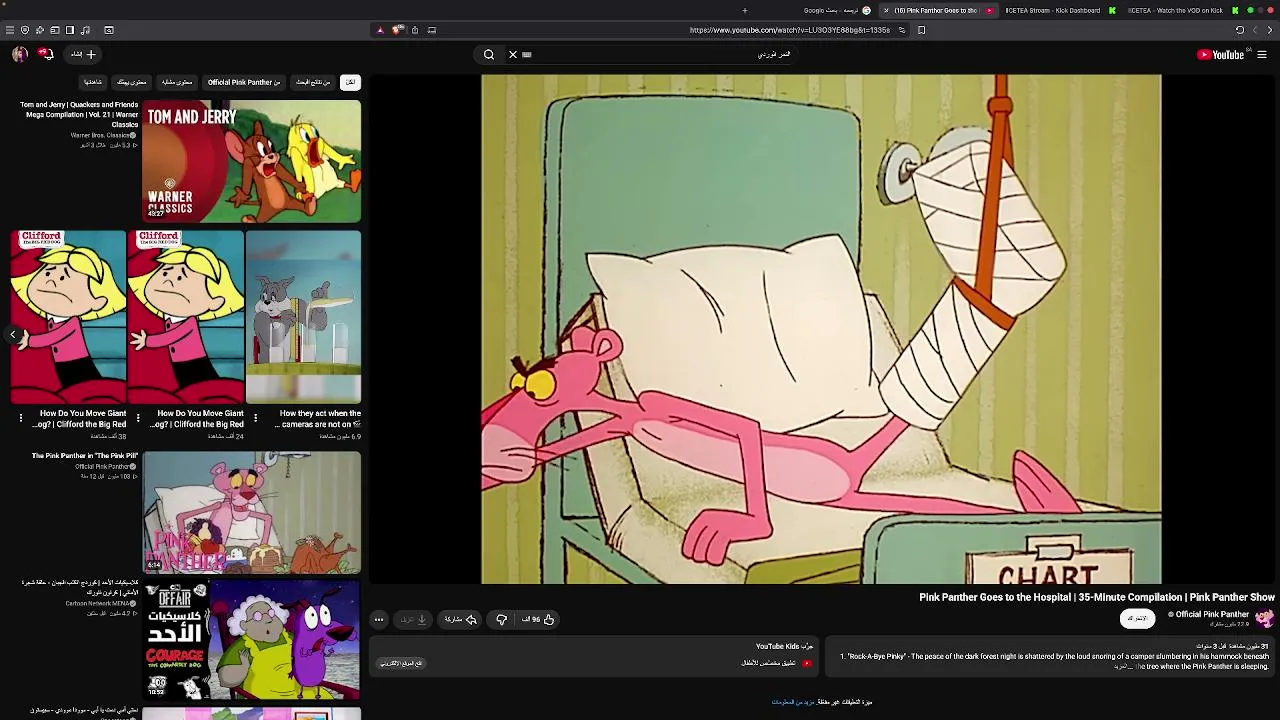This screenshot has width=1280, height=720.
Task: Open the Tom and Jerry Quackers and Friends thumbnail
Action: point(252,161)
